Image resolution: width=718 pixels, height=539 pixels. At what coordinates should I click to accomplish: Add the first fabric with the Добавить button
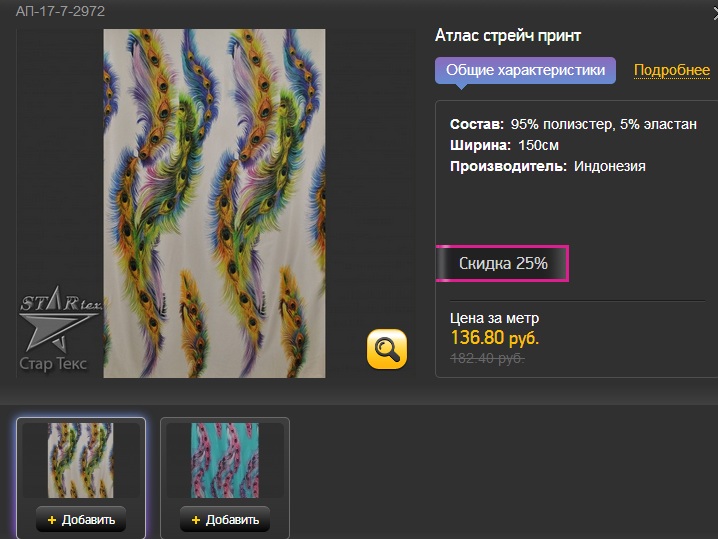click(81, 520)
